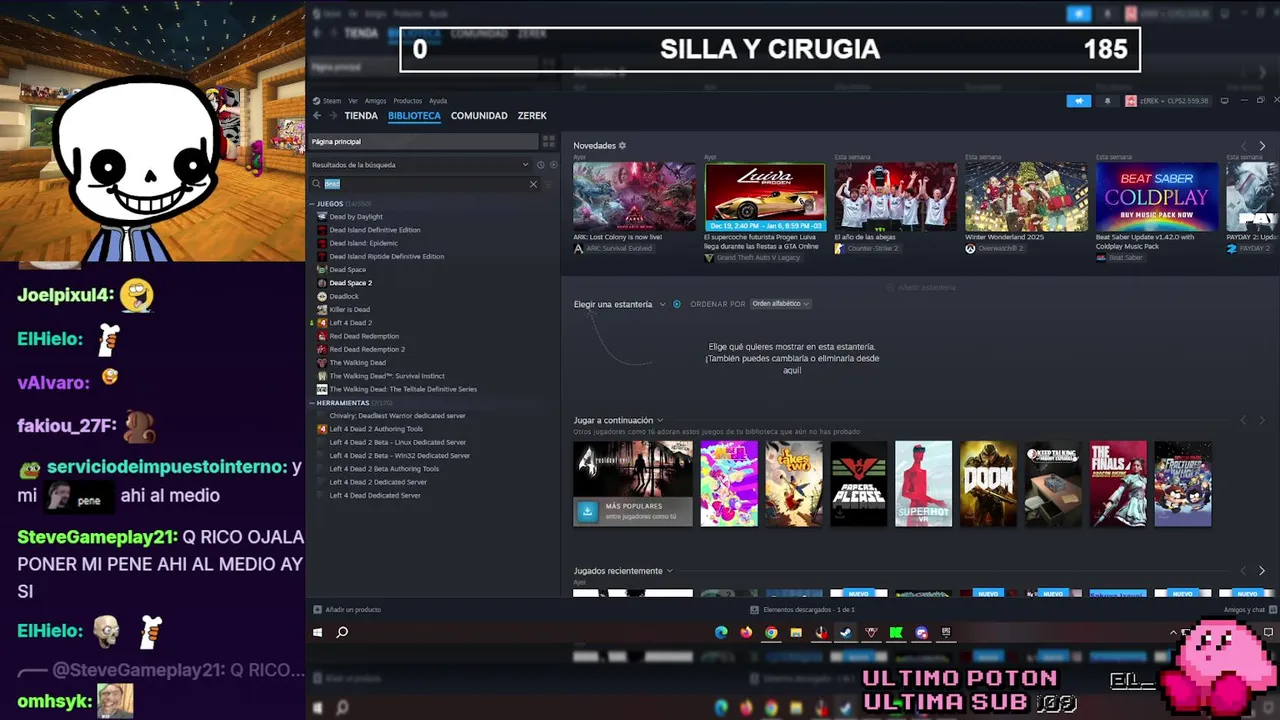The height and width of the screenshot is (720, 1280).
Task: Collapse the JUEGOS category
Action: [312, 204]
